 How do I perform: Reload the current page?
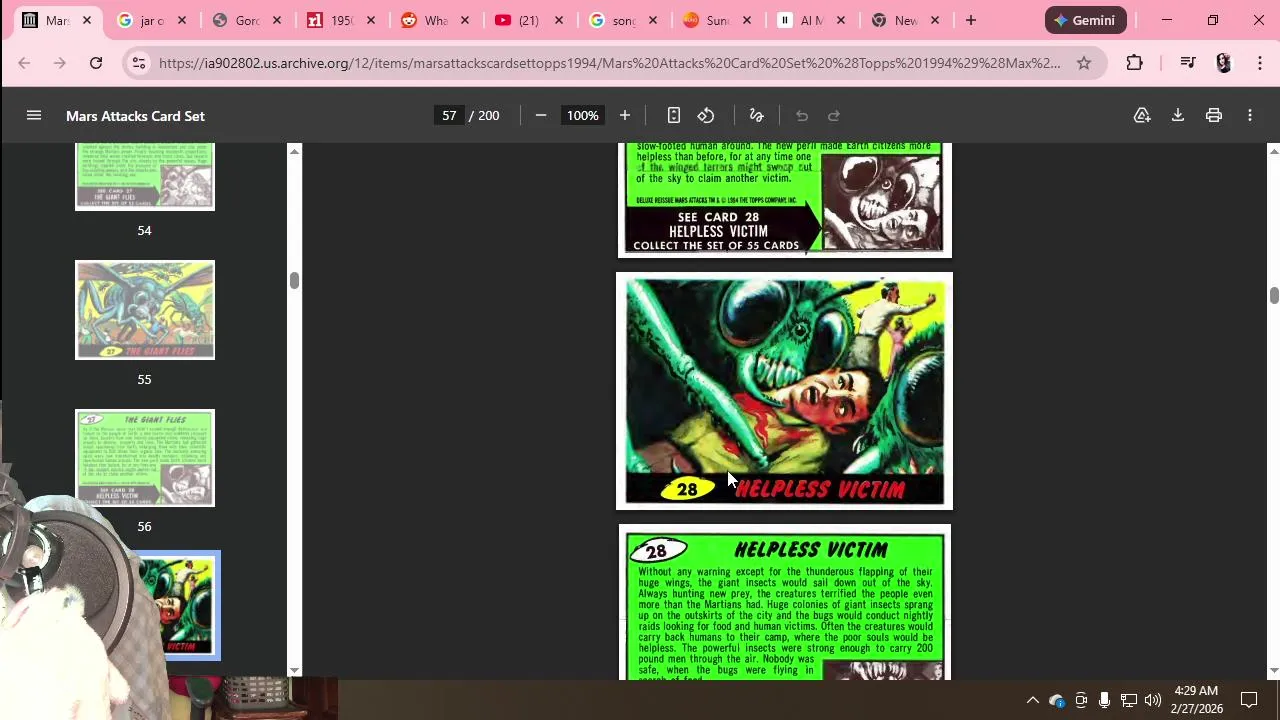(x=96, y=63)
